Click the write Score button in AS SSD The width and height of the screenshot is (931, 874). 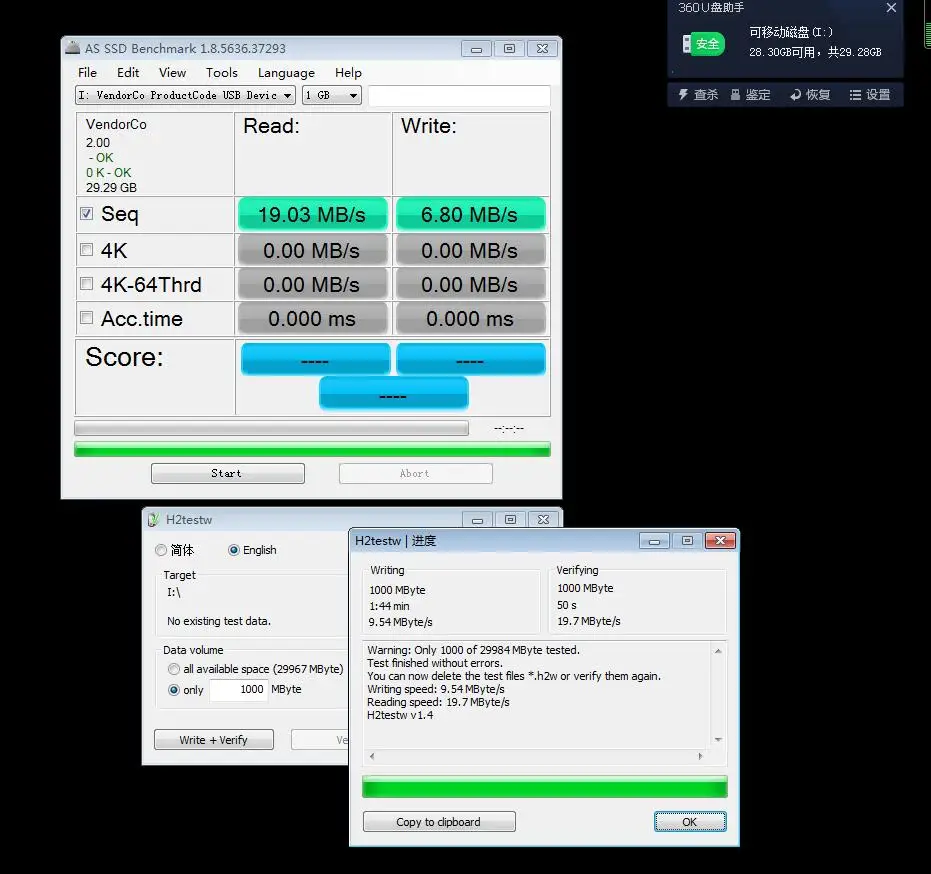[471, 359]
